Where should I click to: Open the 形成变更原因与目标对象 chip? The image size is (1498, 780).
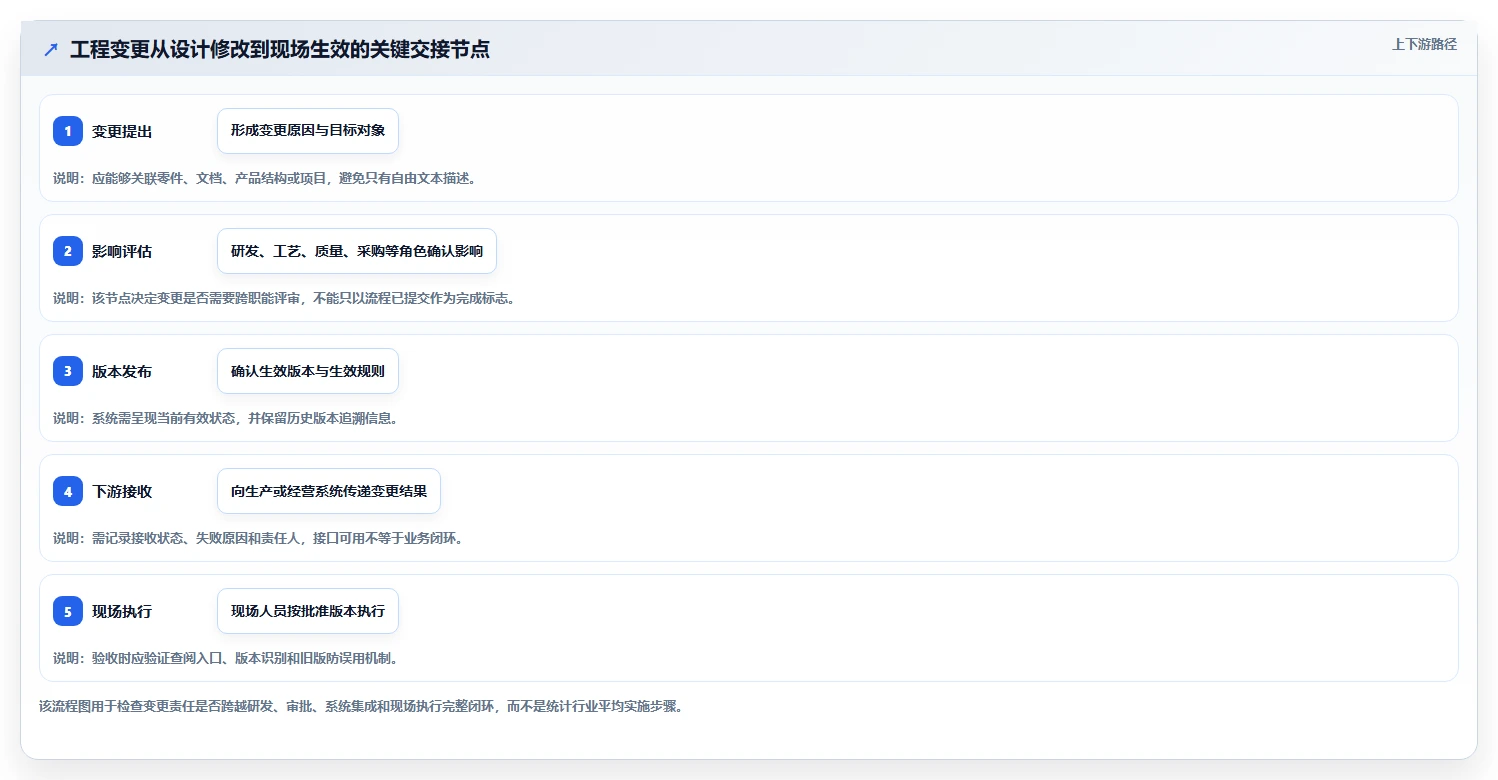click(x=308, y=131)
